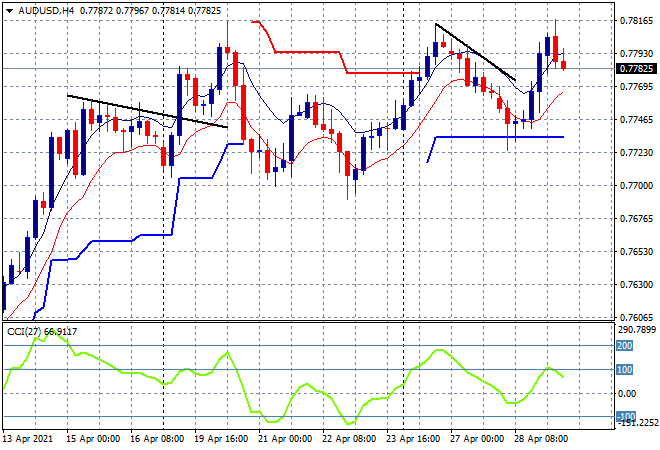Click the 21 Apr 00:00 time label
The height and width of the screenshot is (450, 660).
[x=285, y=439]
